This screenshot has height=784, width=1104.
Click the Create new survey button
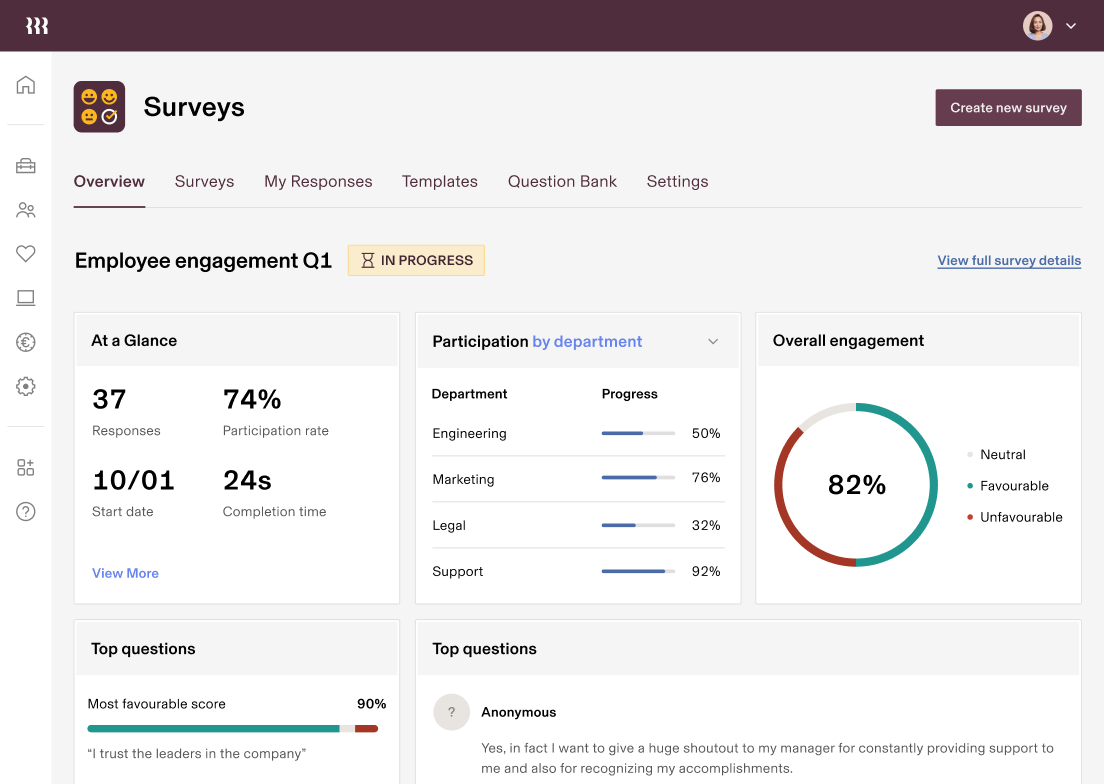1008,107
